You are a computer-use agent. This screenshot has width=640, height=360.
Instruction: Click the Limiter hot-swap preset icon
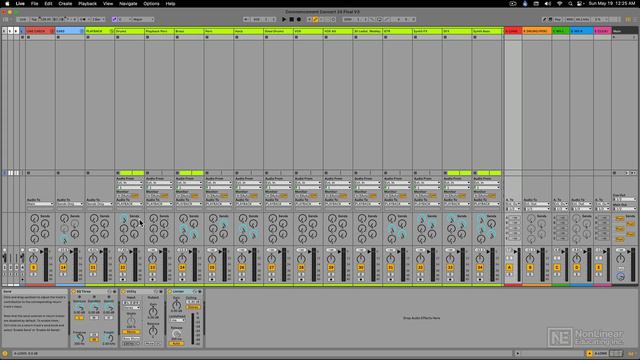(195, 291)
